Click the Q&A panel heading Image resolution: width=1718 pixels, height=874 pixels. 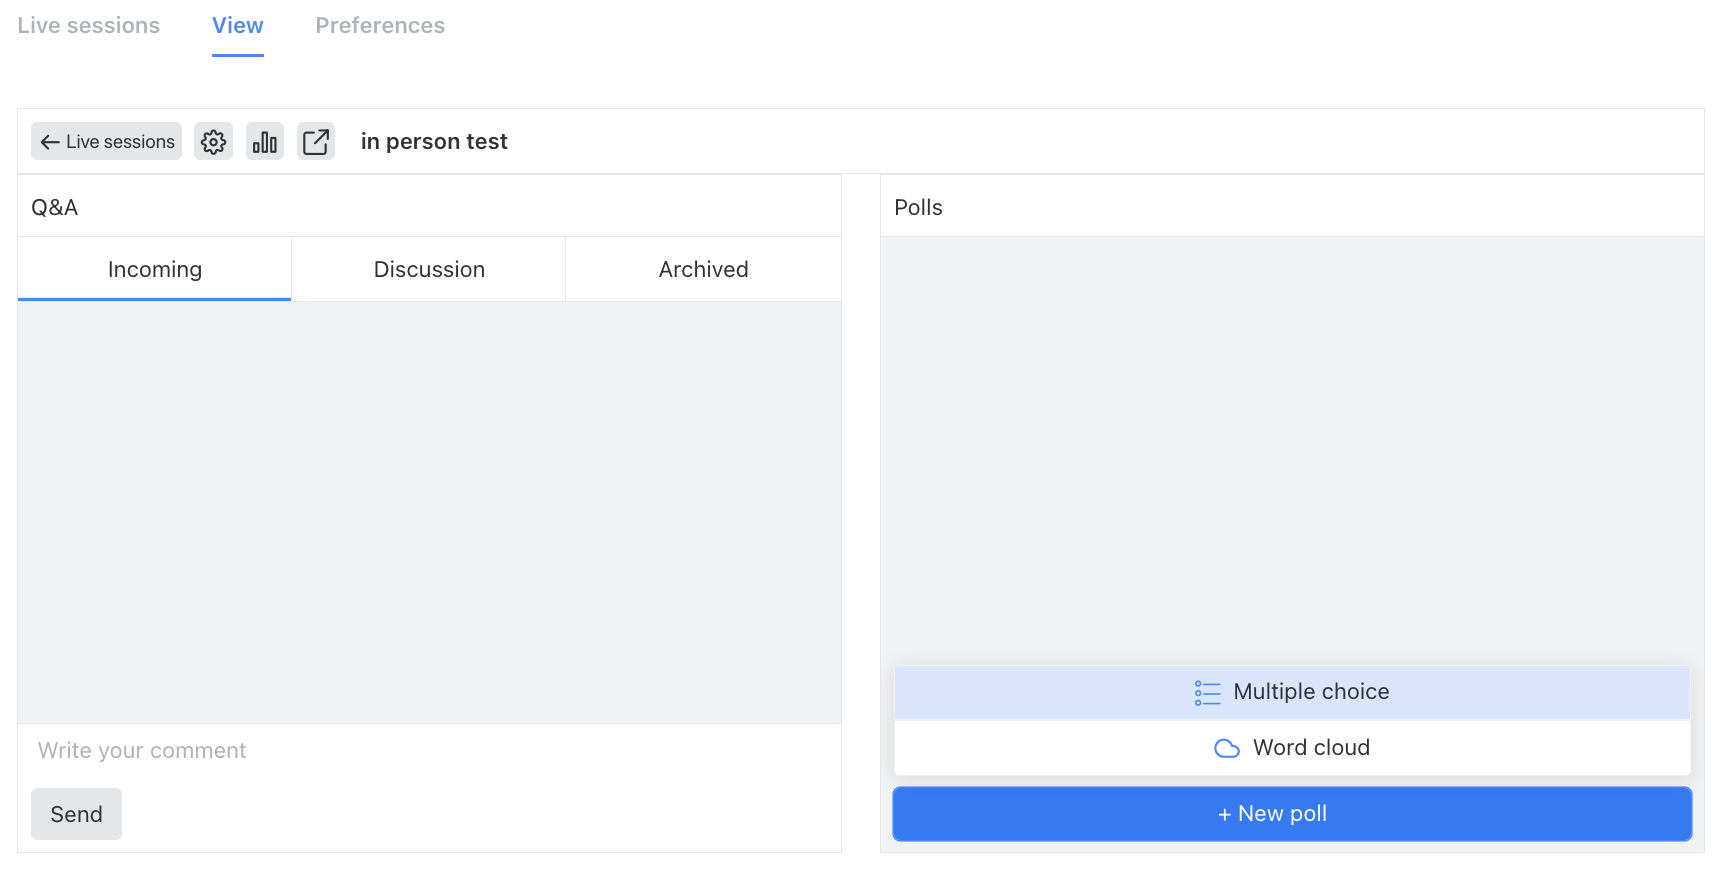coord(55,207)
